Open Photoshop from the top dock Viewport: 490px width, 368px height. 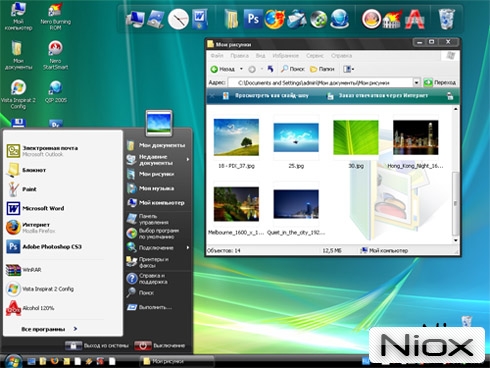(x=253, y=19)
